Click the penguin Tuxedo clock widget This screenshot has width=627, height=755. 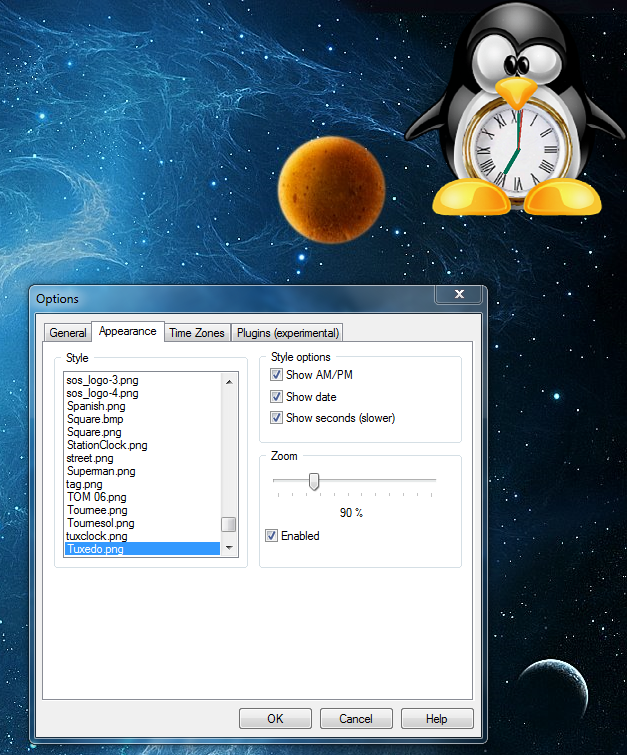click(x=515, y=111)
